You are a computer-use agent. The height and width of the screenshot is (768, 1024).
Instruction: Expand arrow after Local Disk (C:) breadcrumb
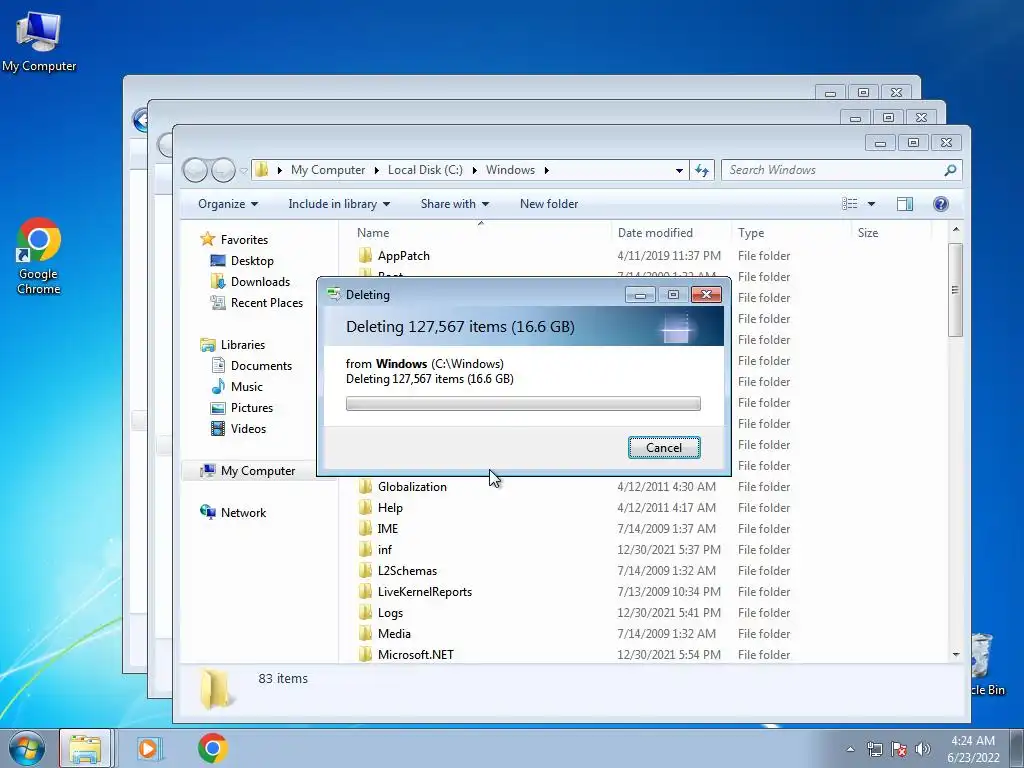pos(475,170)
